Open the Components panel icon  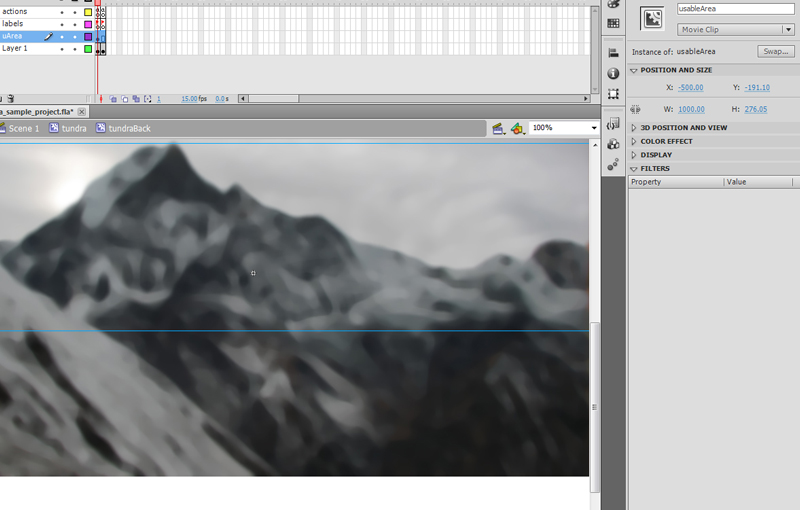(613, 145)
